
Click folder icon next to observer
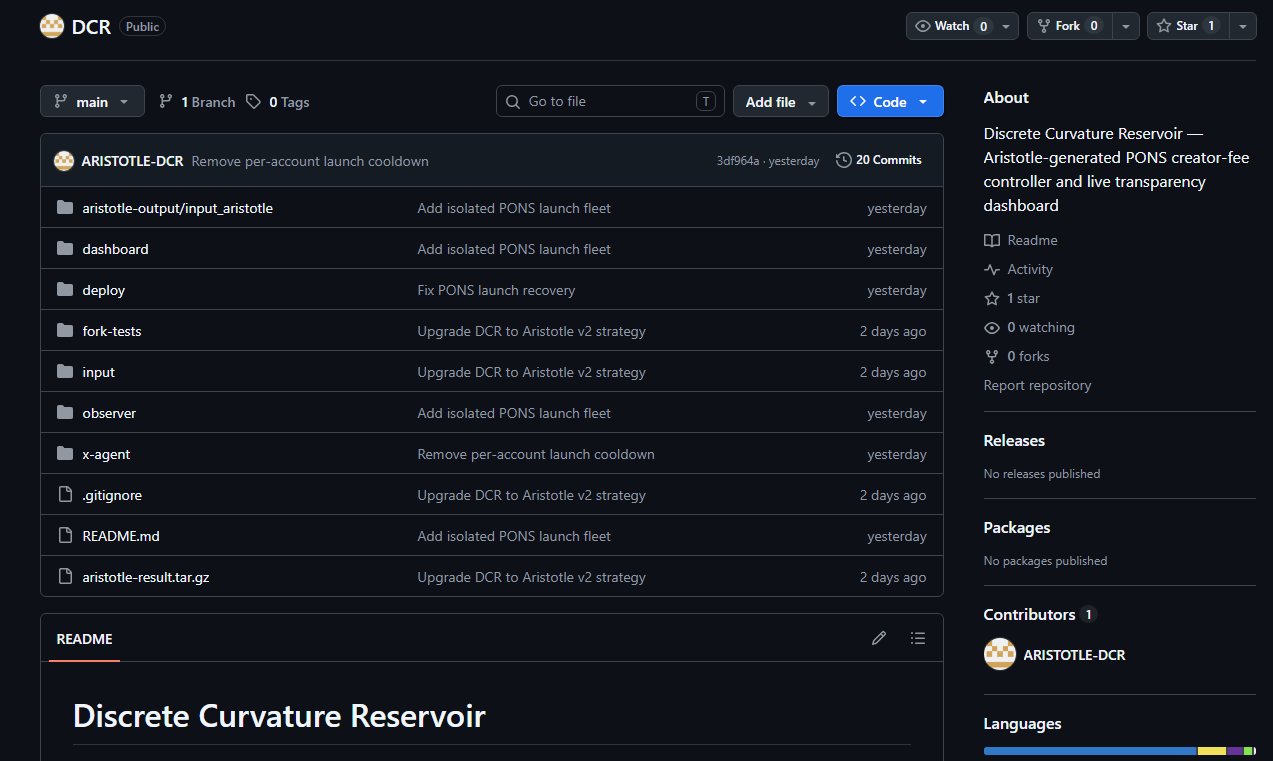pyautogui.click(x=65, y=413)
